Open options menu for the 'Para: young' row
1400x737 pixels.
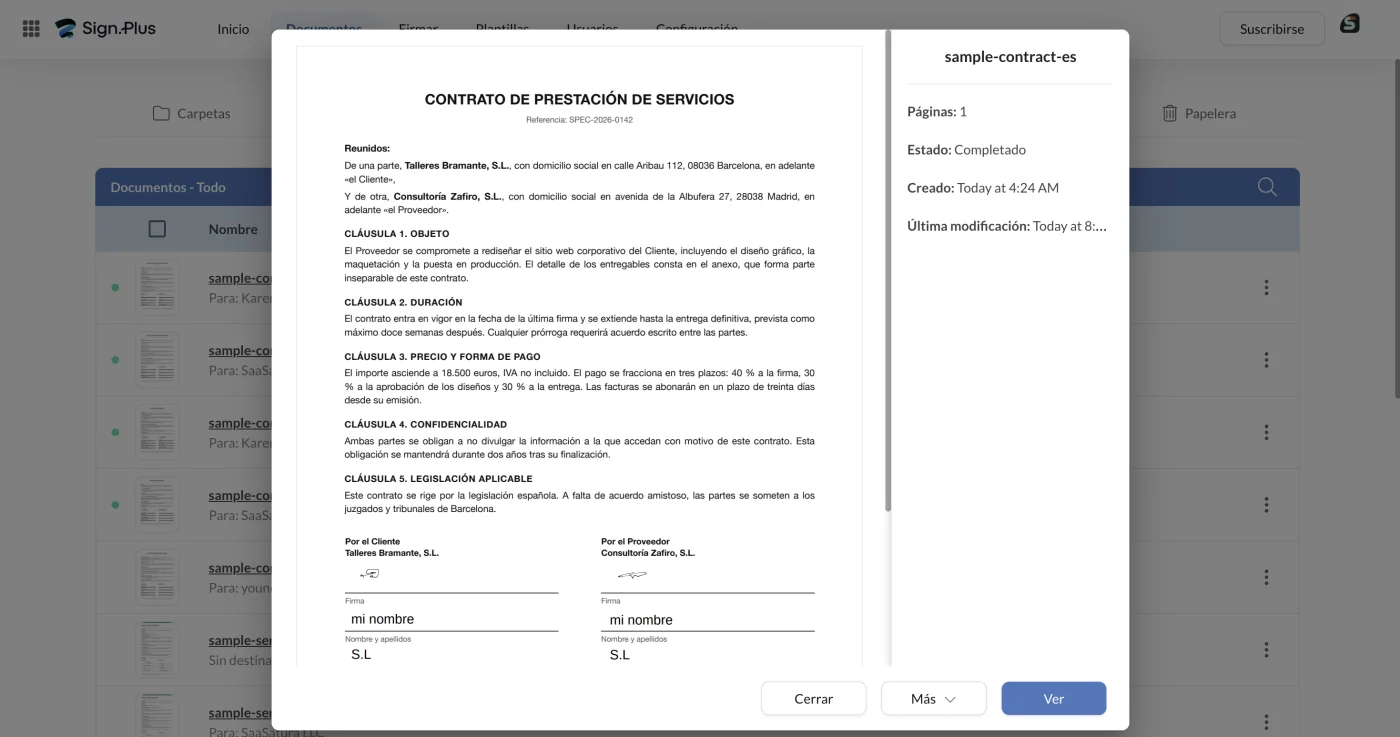click(x=1266, y=577)
